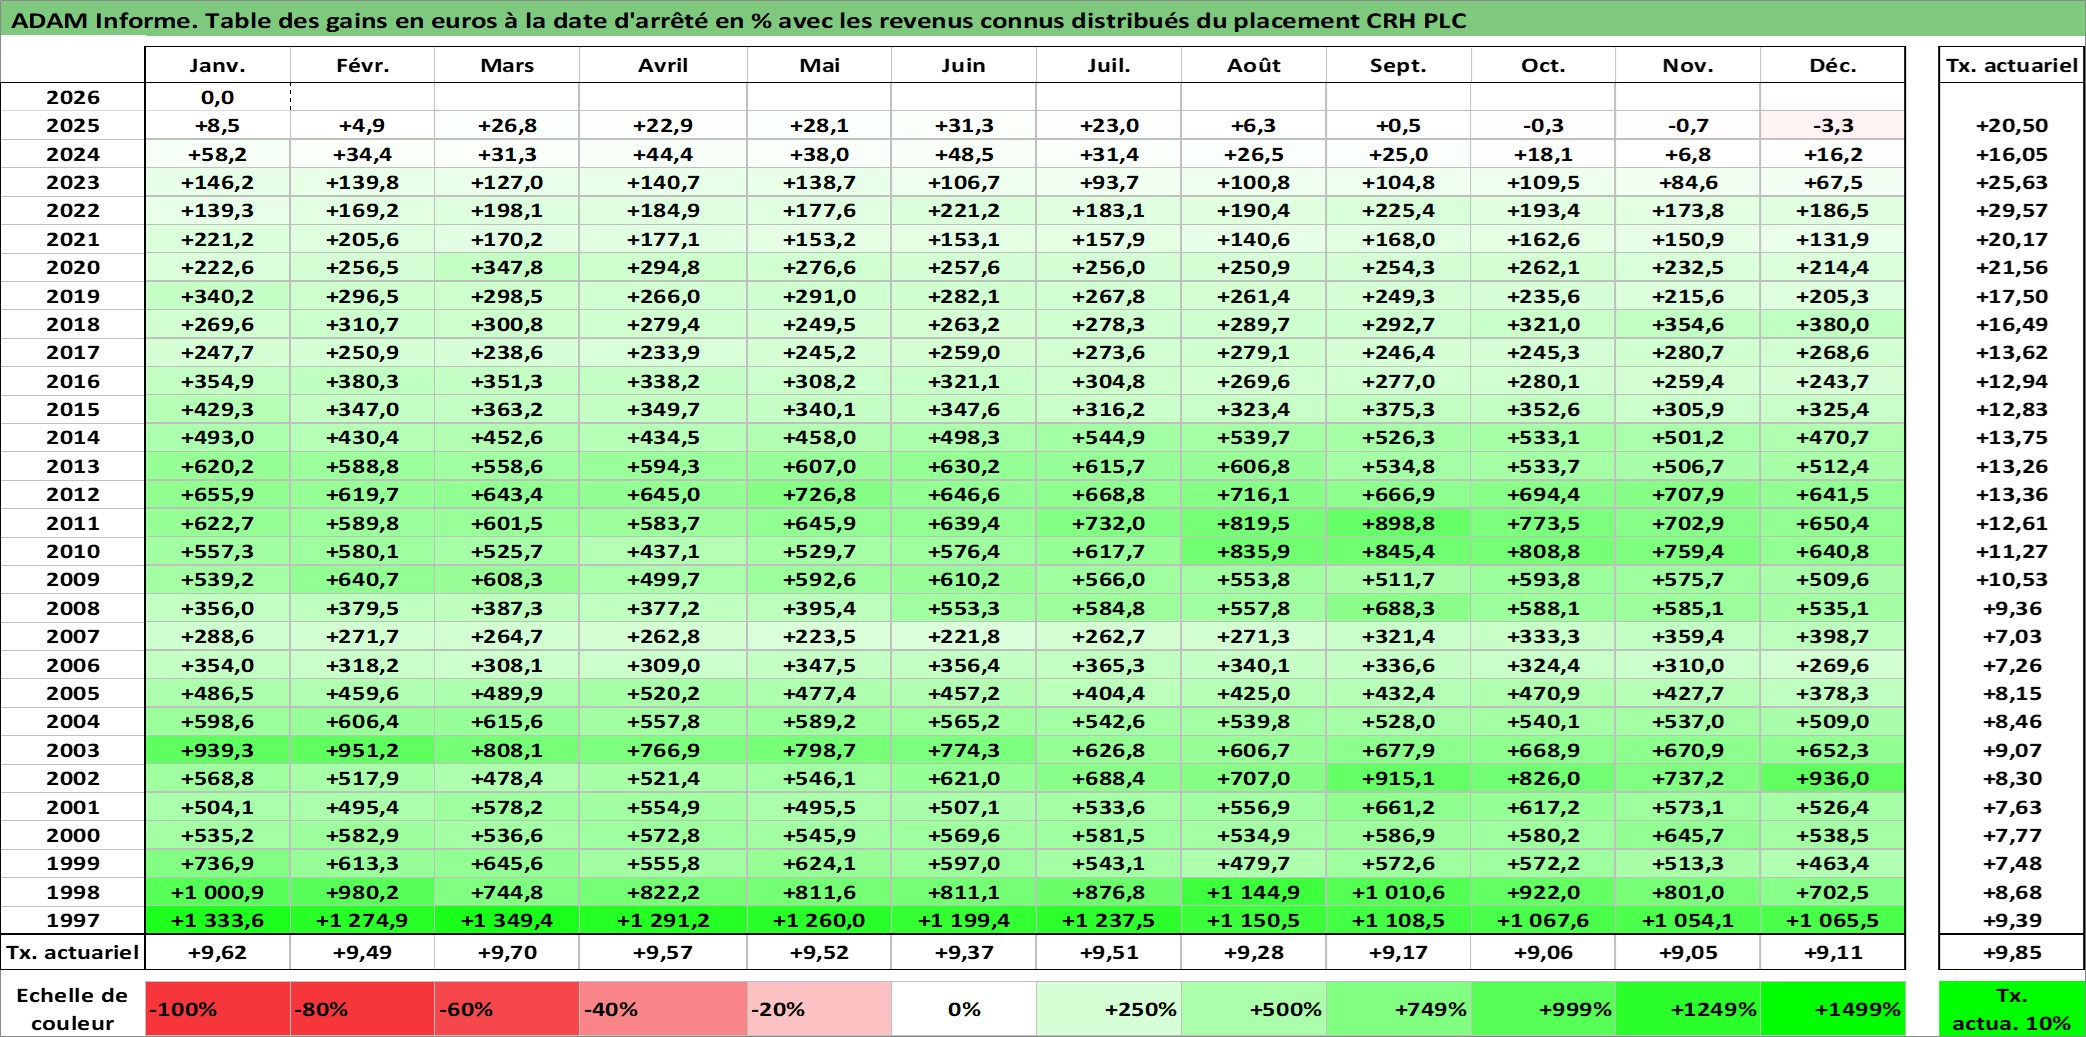2086x1037 pixels.
Task: Click the +544,9 cell in row 2014
Action: click(1109, 437)
